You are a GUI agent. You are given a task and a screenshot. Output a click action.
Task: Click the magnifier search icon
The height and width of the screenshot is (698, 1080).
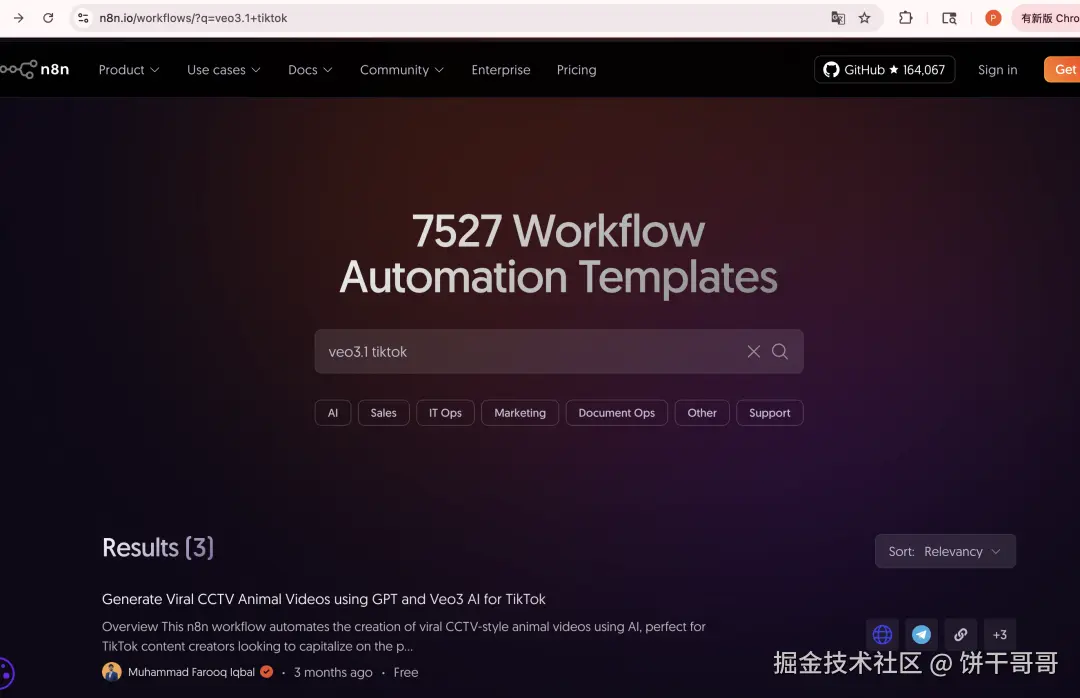[x=780, y=351]
